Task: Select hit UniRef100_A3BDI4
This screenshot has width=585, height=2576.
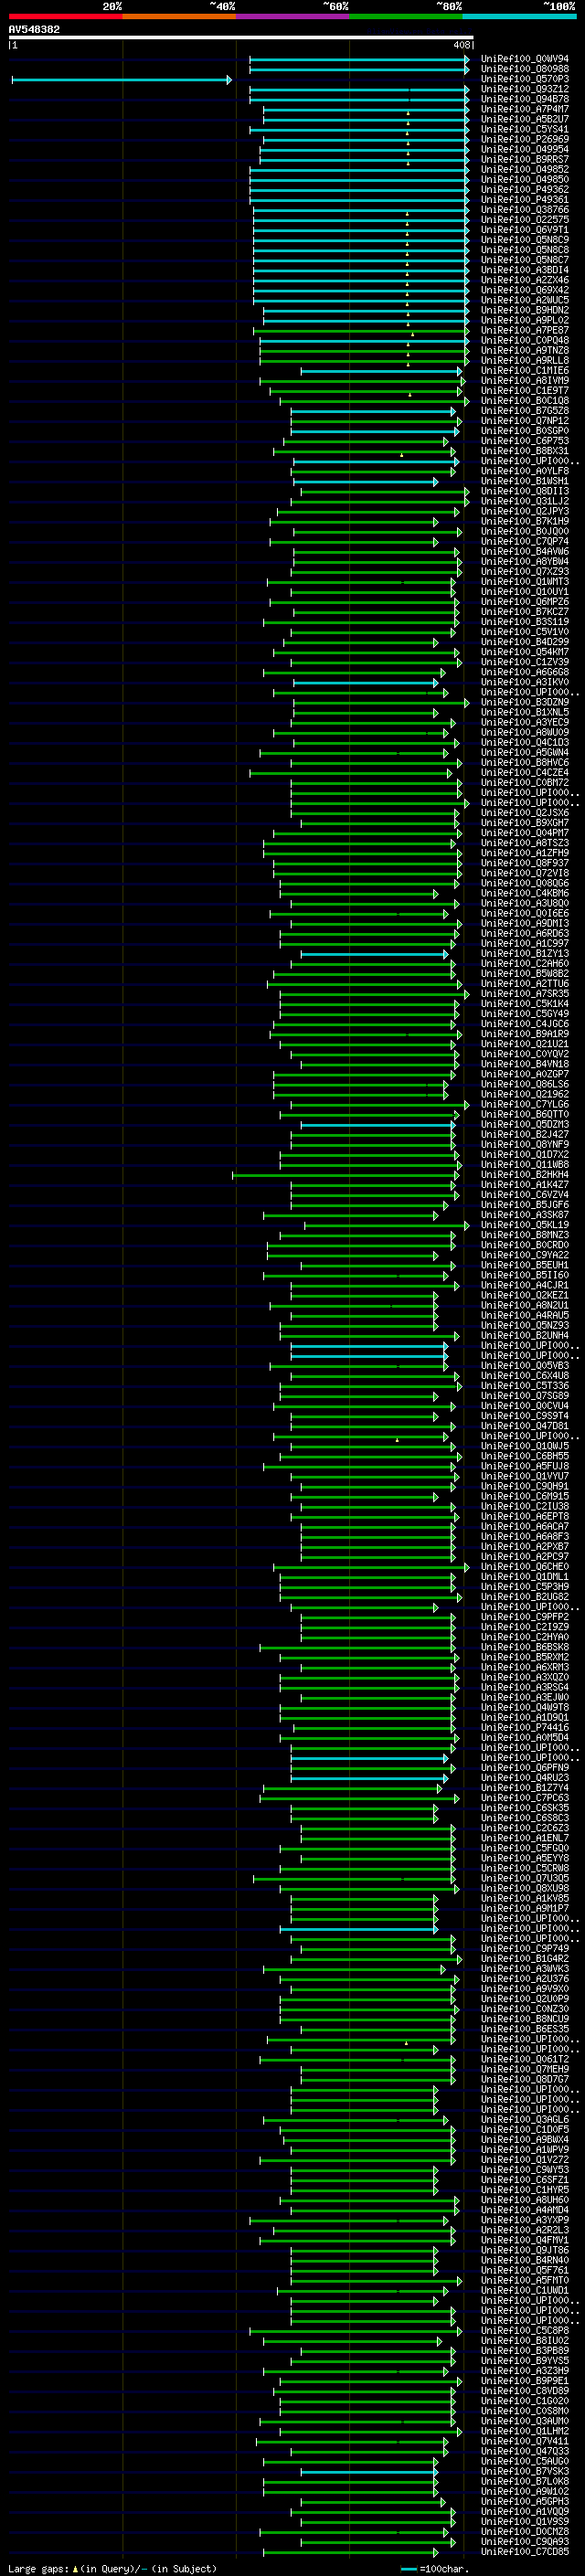Action: pos(525,270)
